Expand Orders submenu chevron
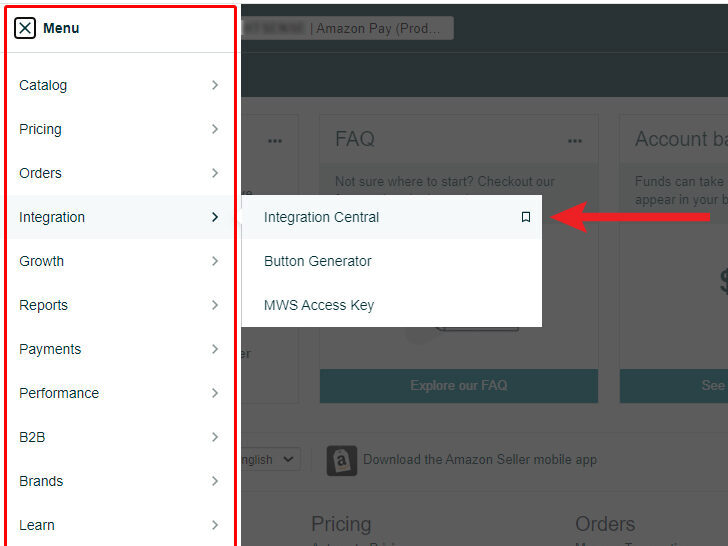This screenshot has height=546, width=728. tap(214, 173)
